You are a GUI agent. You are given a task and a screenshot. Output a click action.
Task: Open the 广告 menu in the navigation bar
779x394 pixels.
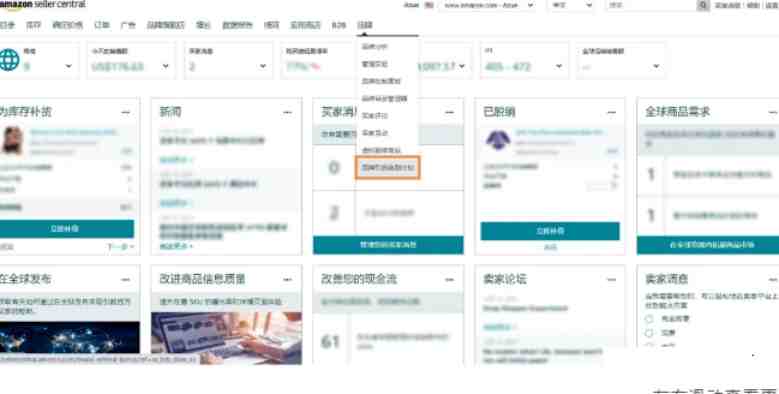[128, 25]
